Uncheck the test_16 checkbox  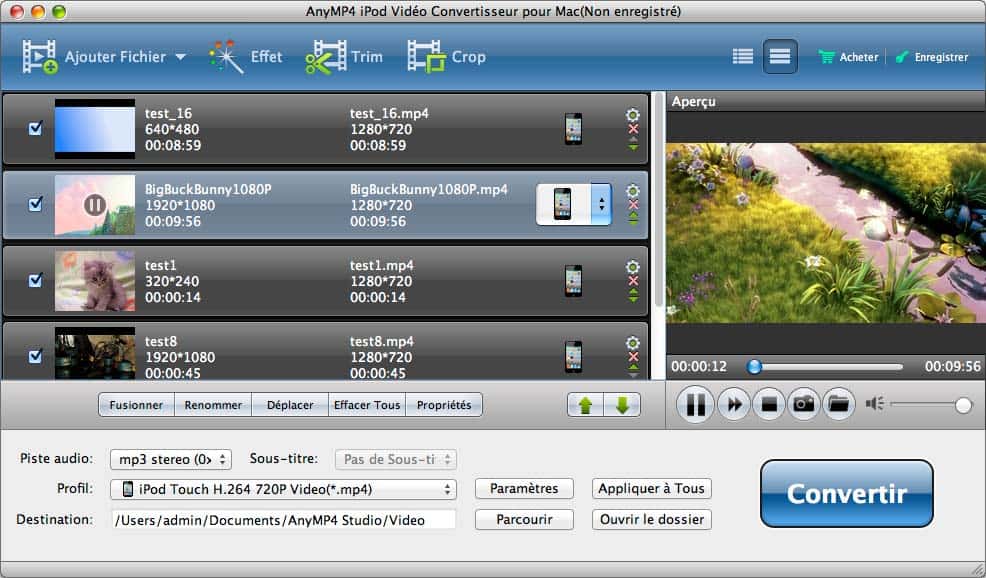coord(35,128)
